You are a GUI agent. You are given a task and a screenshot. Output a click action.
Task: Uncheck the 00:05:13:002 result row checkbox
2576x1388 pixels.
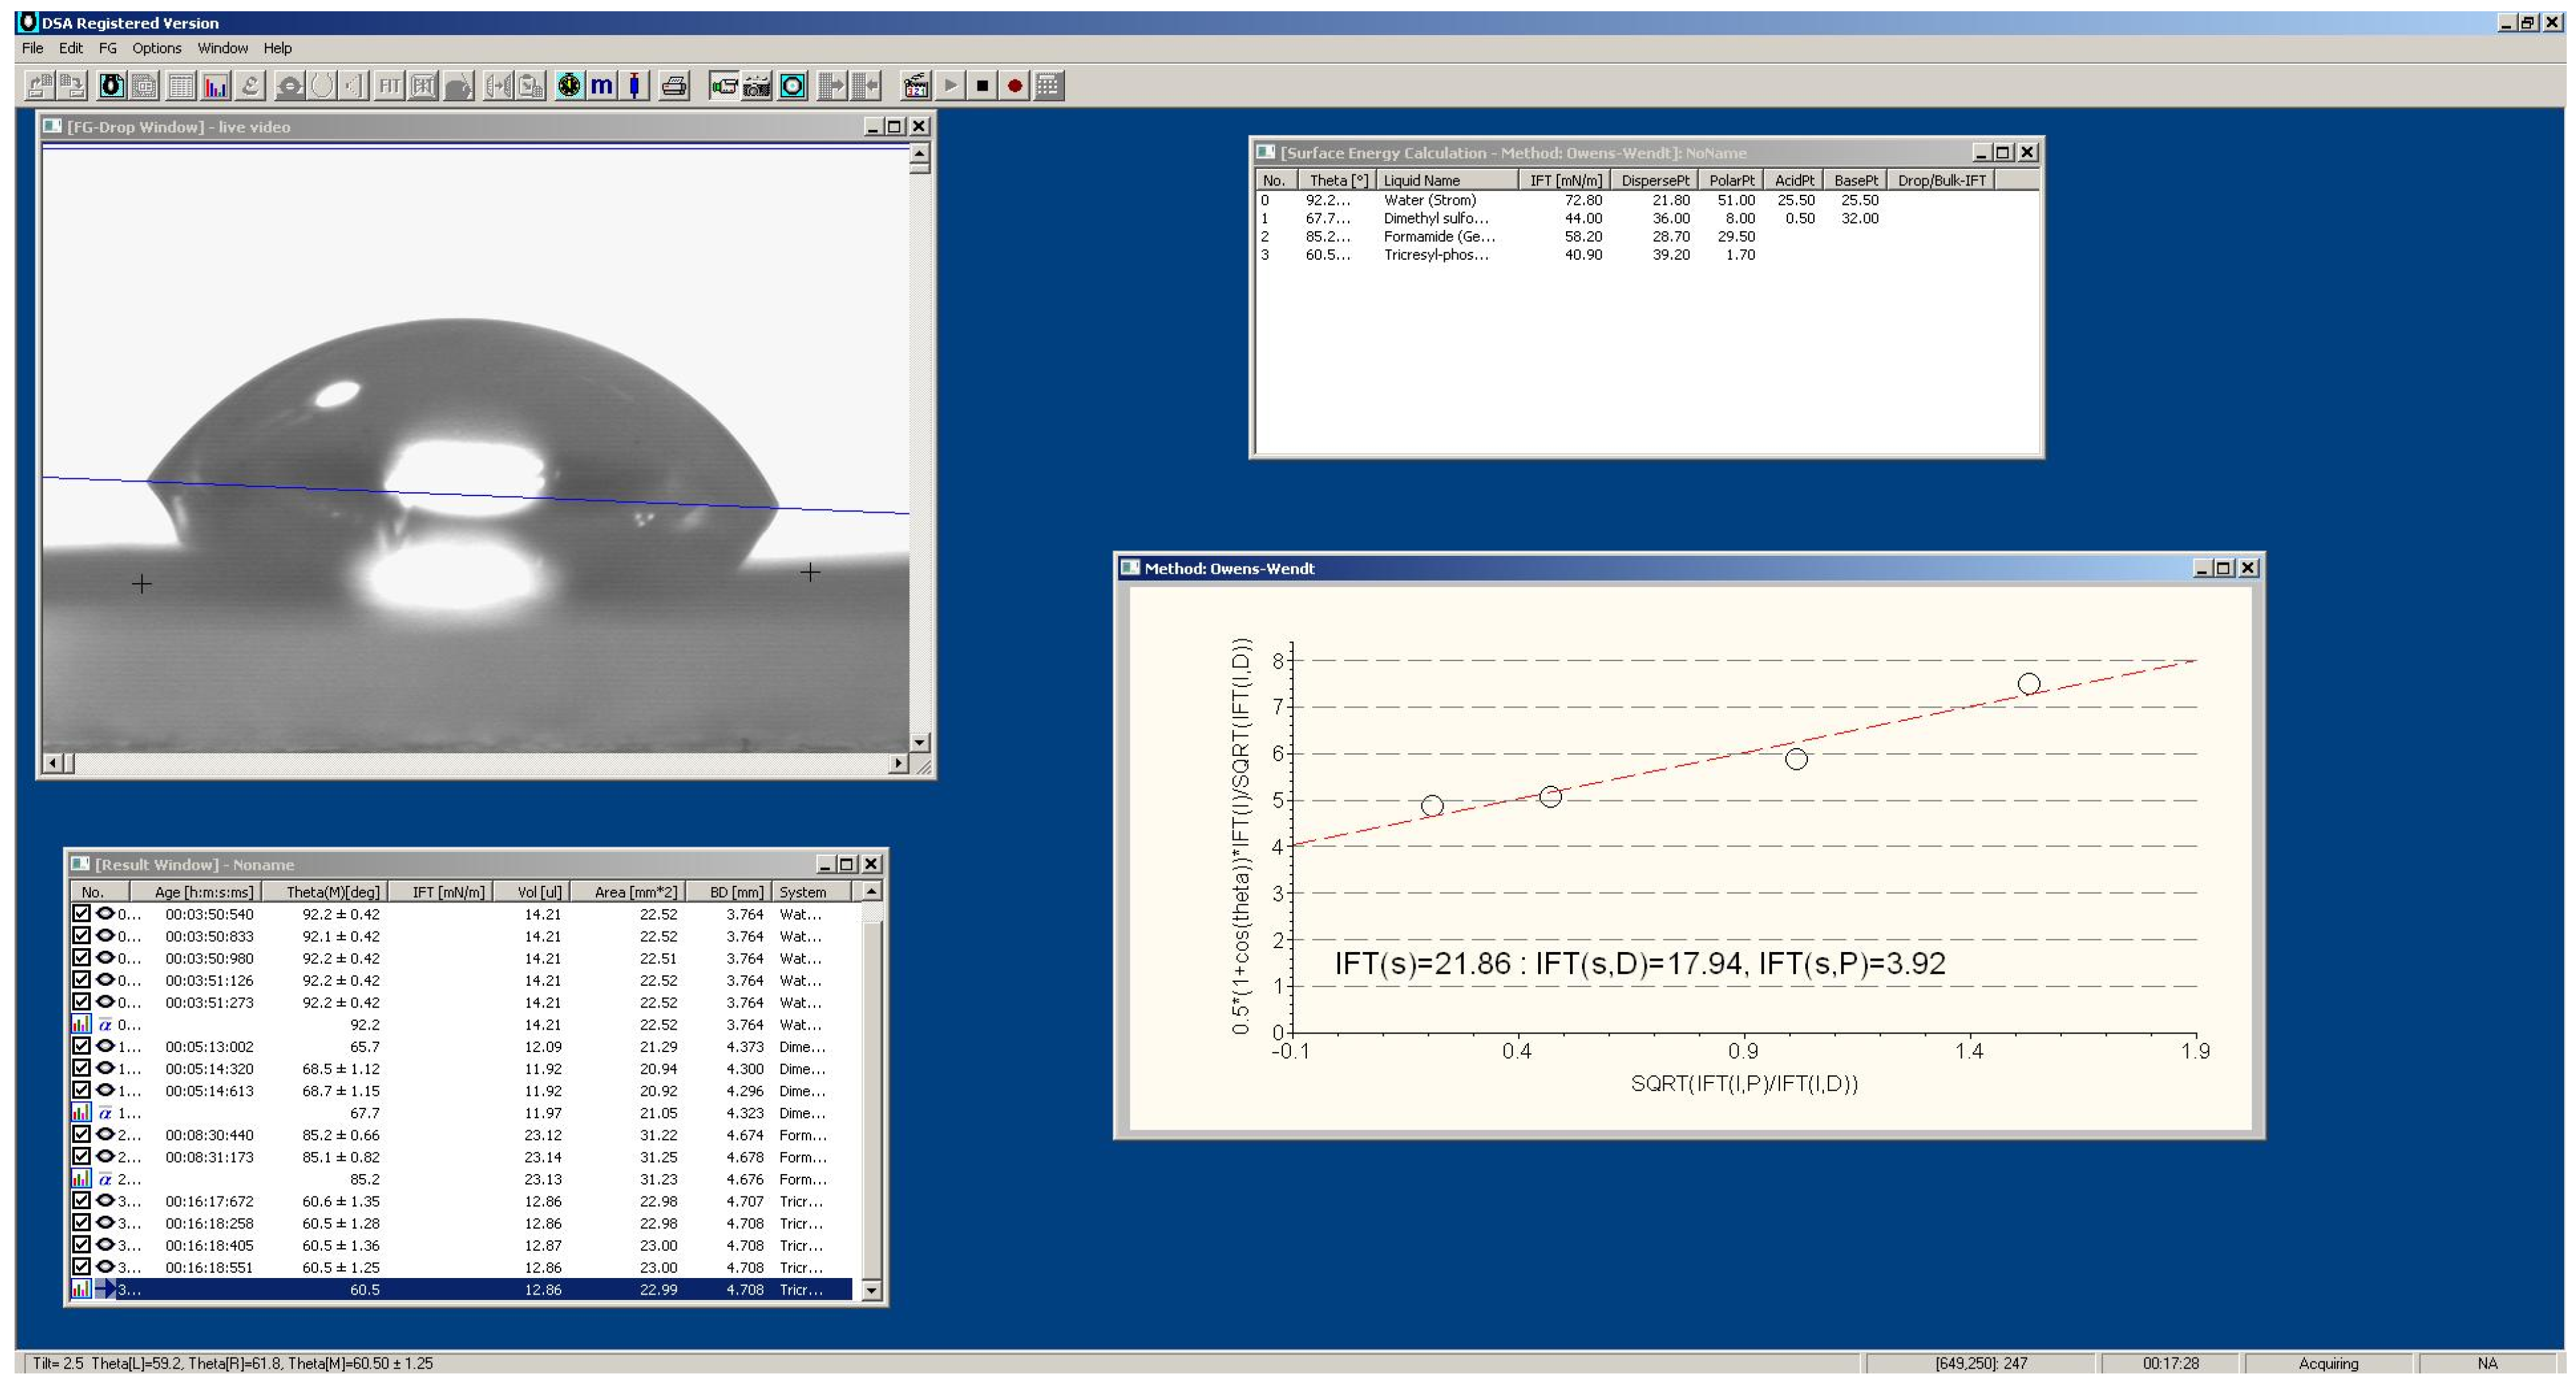[x=81, y=1046]
